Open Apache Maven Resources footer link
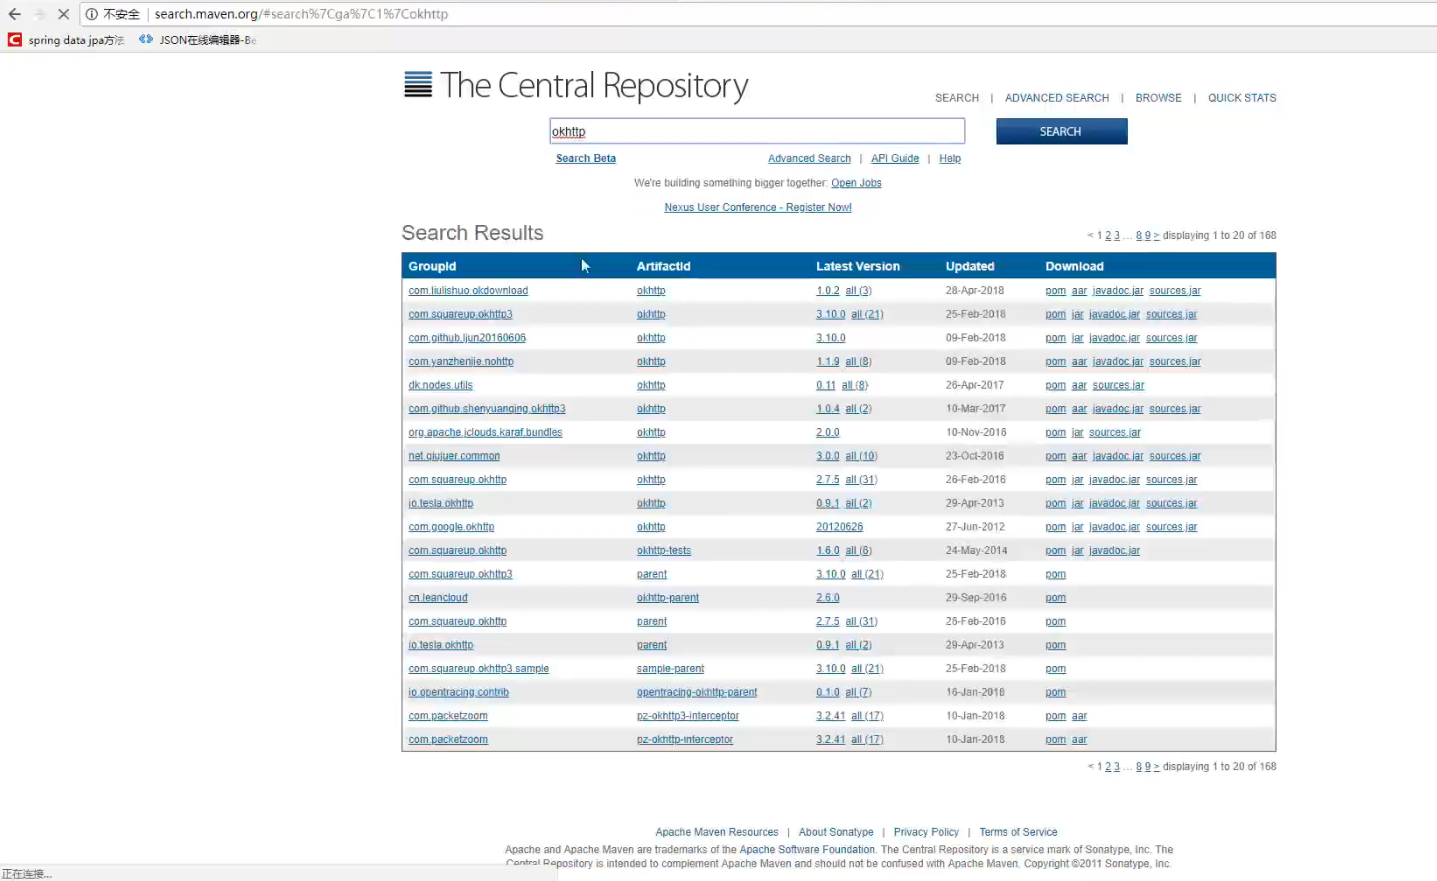 click(x=717, y=832)
